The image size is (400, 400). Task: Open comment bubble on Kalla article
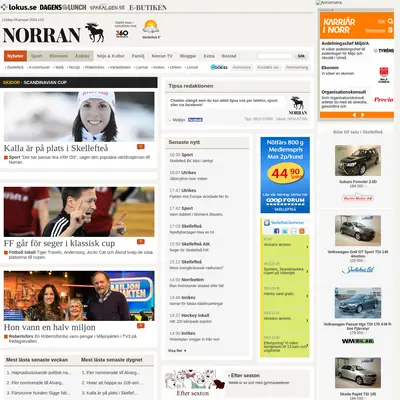(140, 147)
